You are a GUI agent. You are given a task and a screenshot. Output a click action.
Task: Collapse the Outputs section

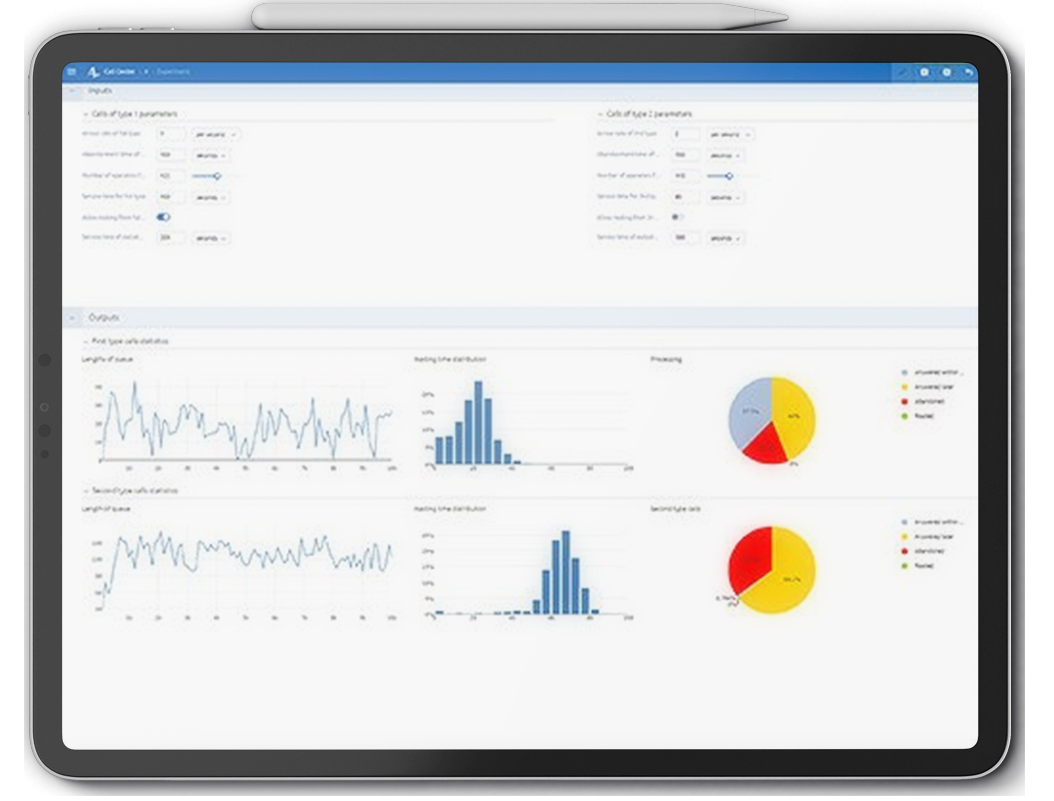coord(73,317)
